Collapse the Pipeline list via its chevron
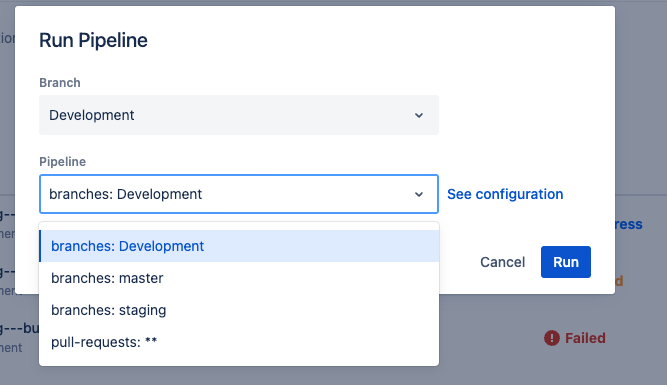 click(x=419, y=194)
